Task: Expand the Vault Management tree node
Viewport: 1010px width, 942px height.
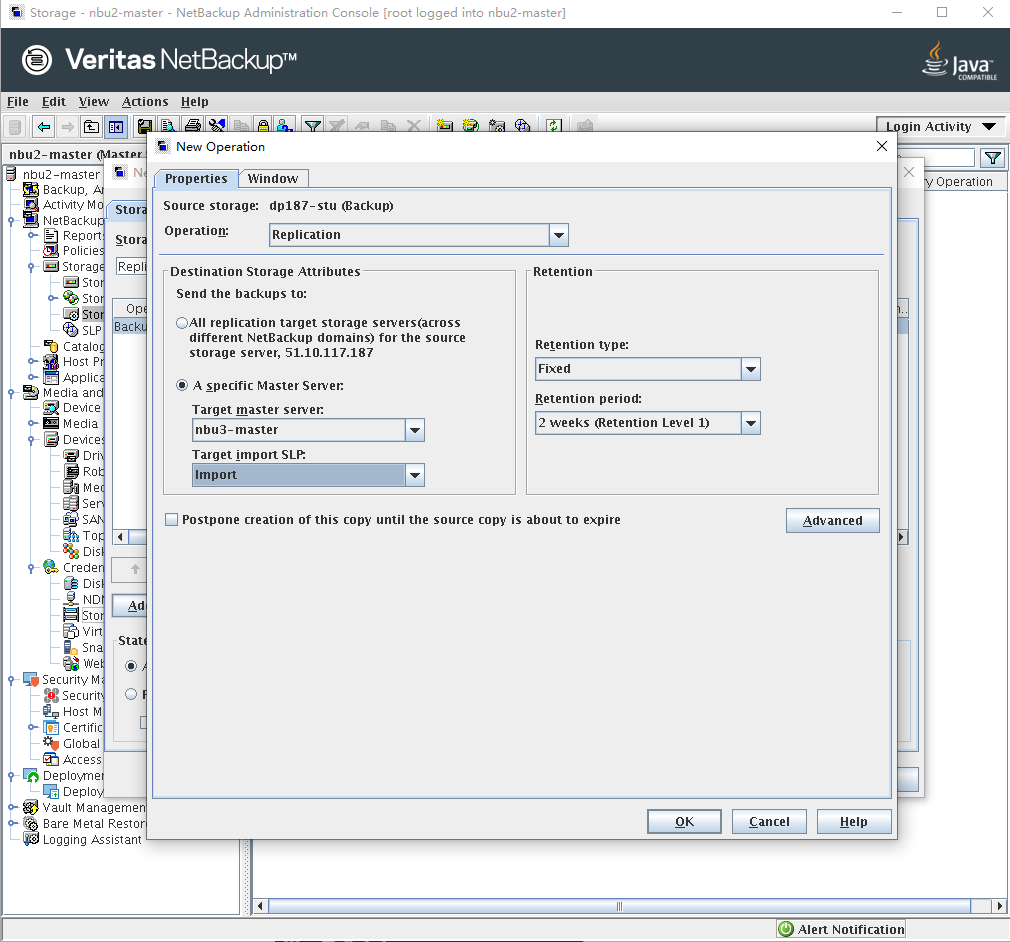Action: tap(11, 808)
